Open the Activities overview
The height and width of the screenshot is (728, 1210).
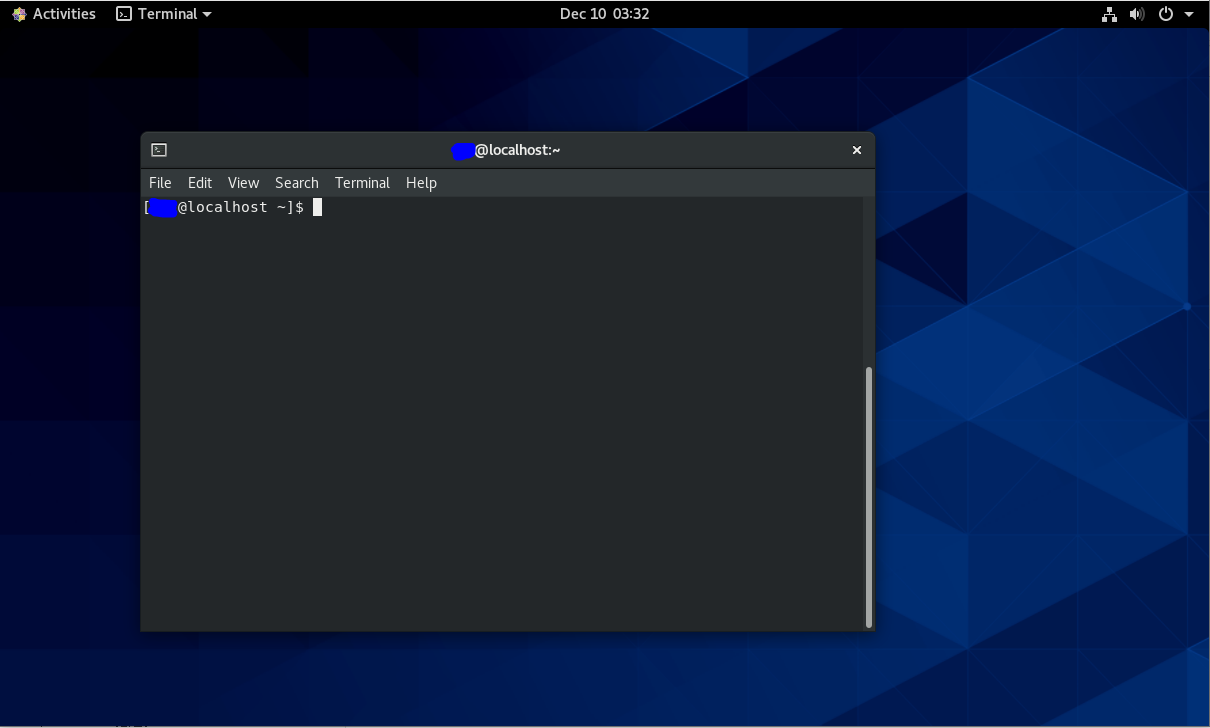[x=54, y=14]
